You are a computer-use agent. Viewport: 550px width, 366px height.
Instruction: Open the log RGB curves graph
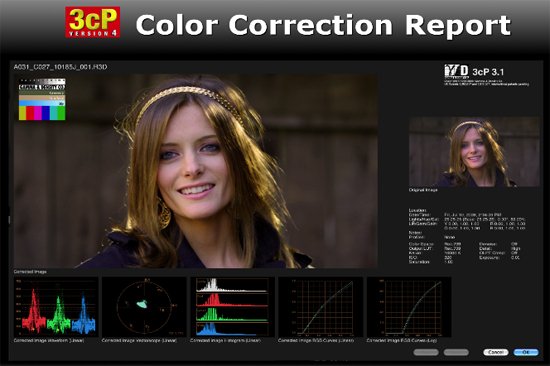[x=409, y=307]
